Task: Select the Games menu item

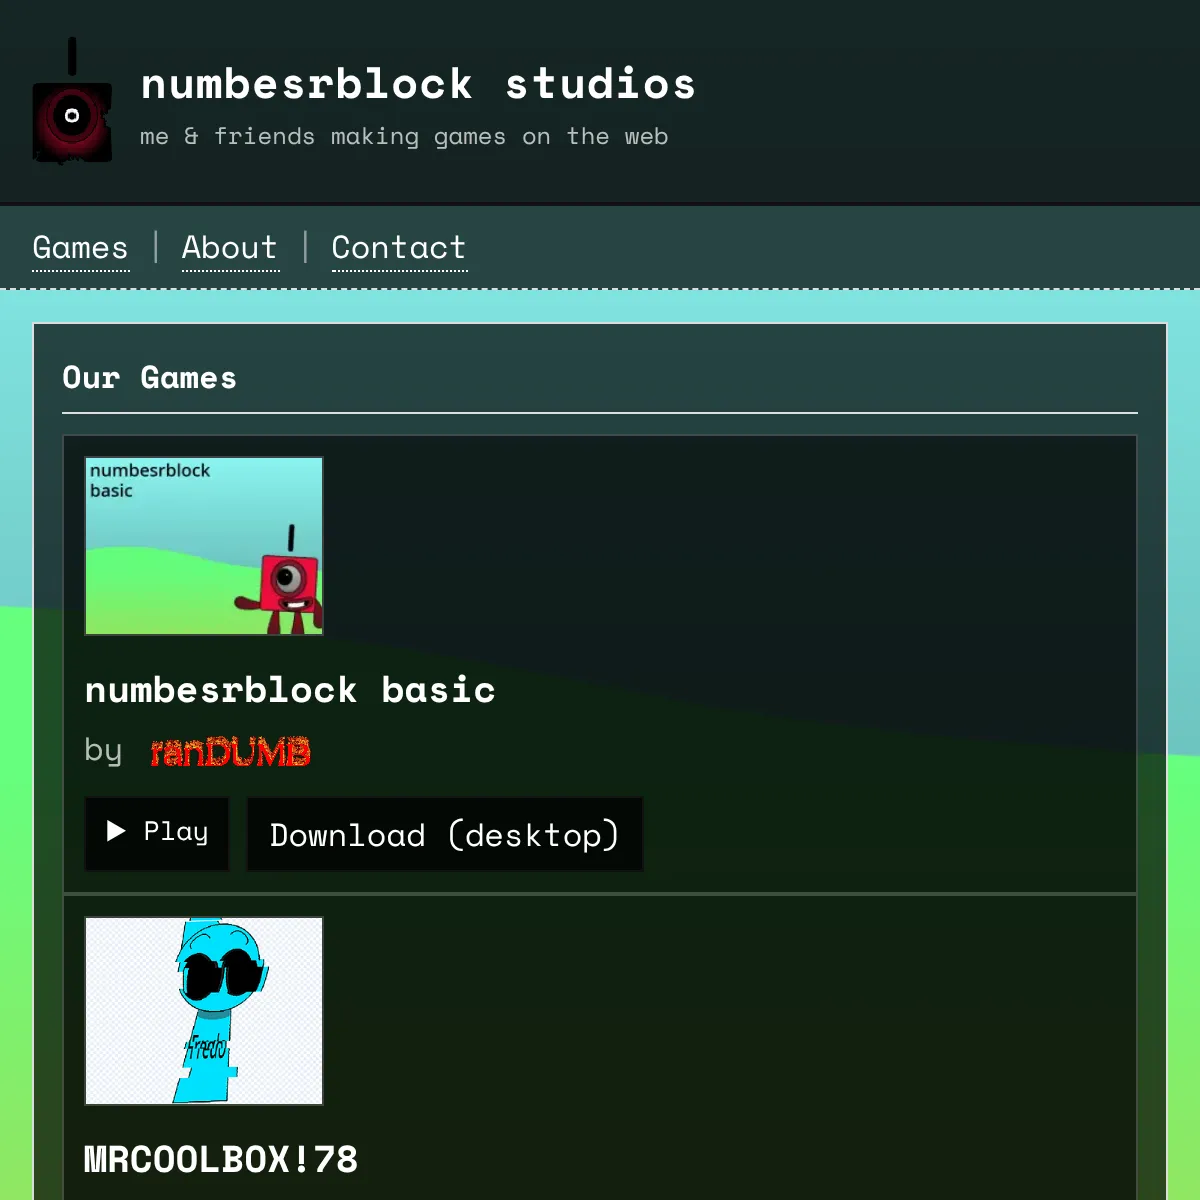Action: click(80, 247)
